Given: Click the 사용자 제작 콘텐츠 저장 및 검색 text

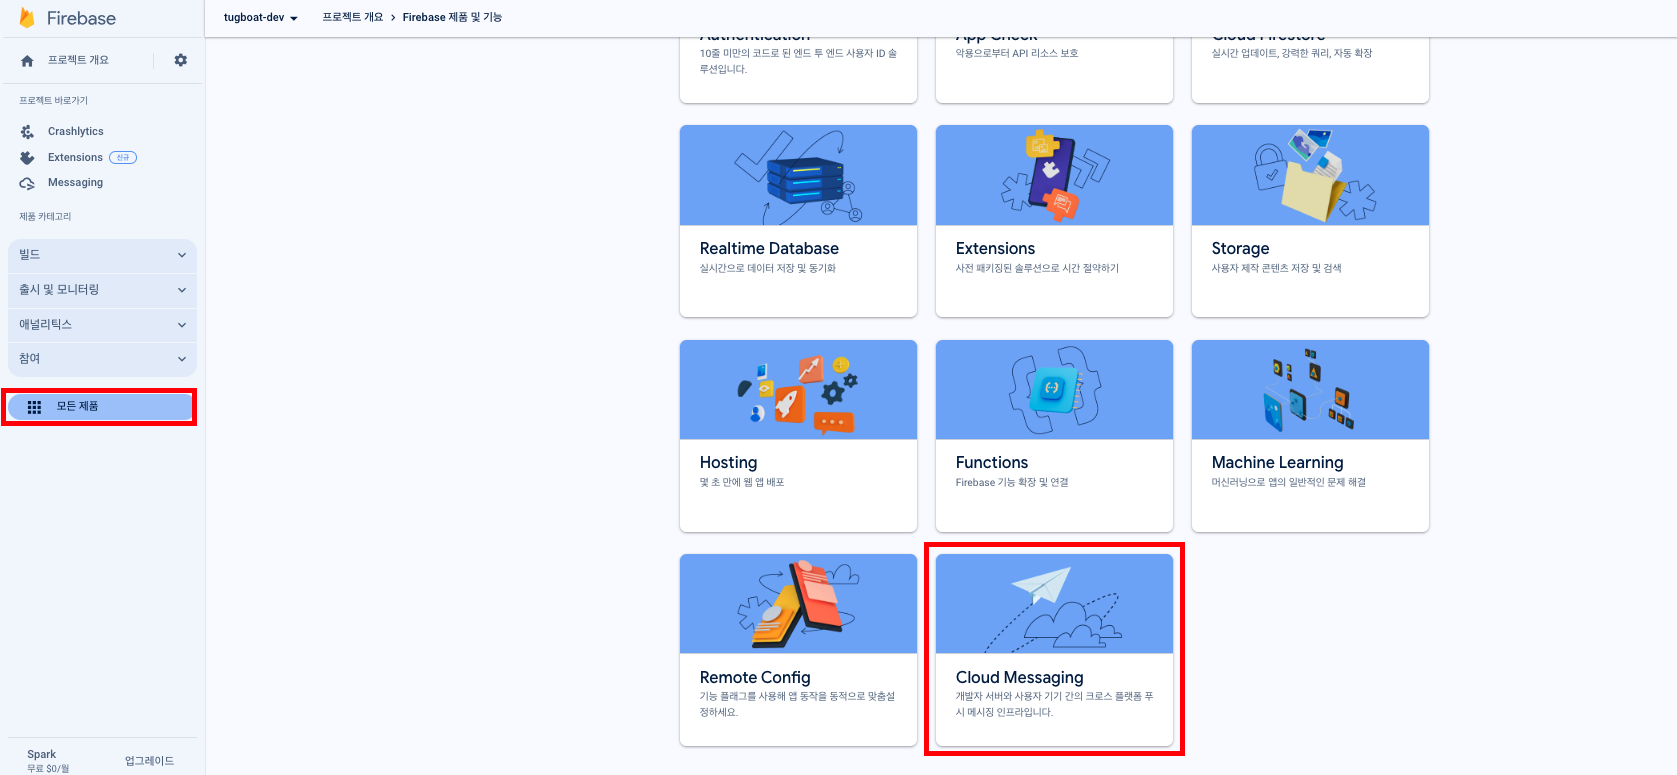Looking at the screenshot, I should [1276, 268].
